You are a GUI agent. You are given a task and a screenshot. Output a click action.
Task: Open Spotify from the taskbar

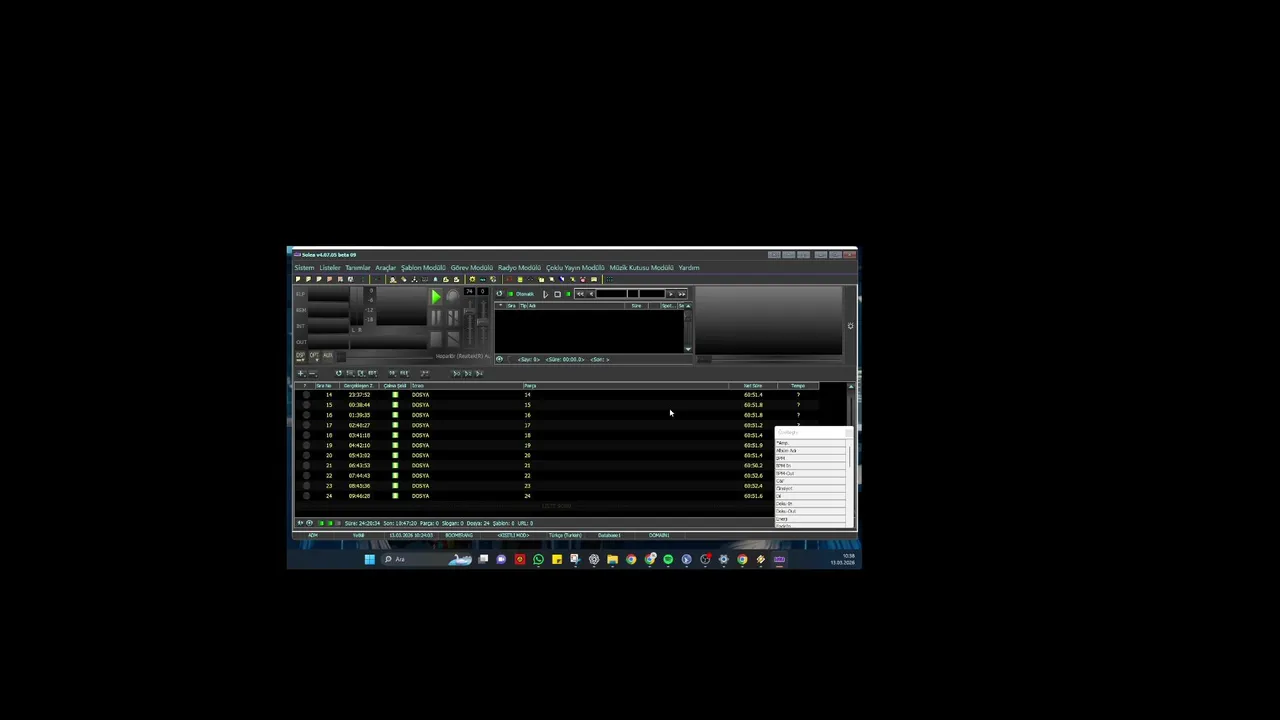(x=668, y=559)
